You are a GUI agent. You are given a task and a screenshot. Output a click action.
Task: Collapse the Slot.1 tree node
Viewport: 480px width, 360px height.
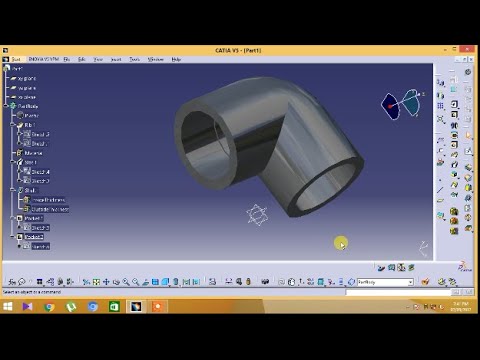pyautogui.click(x=13, y=162)
